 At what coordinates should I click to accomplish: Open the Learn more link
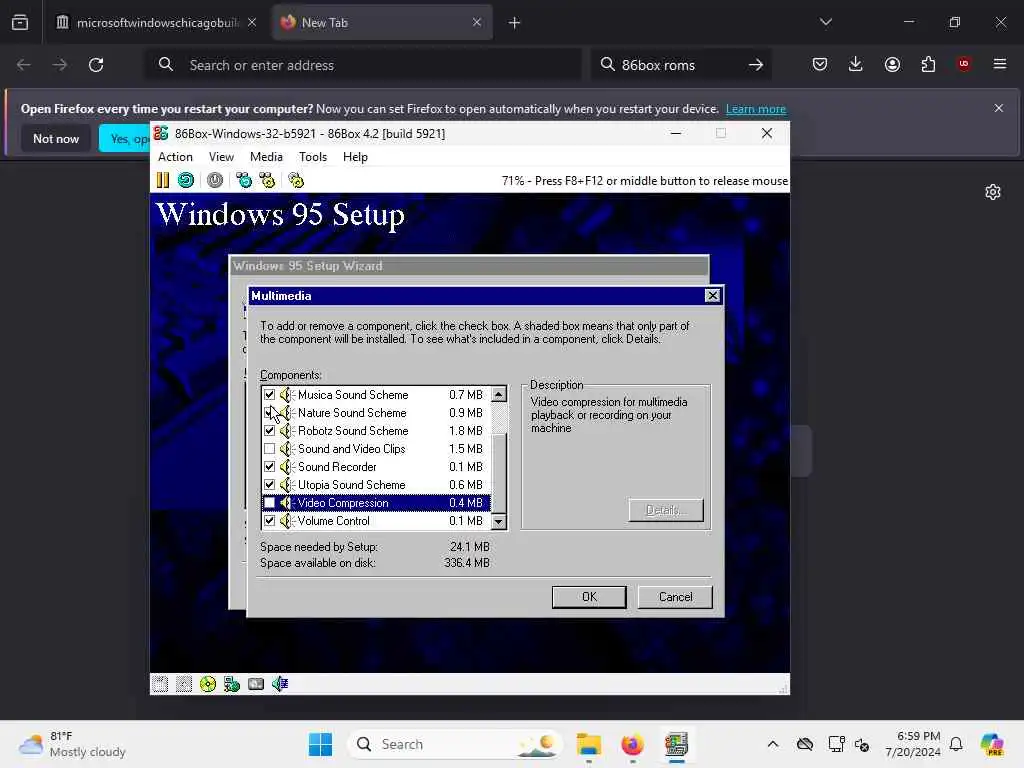coord(756,109)
